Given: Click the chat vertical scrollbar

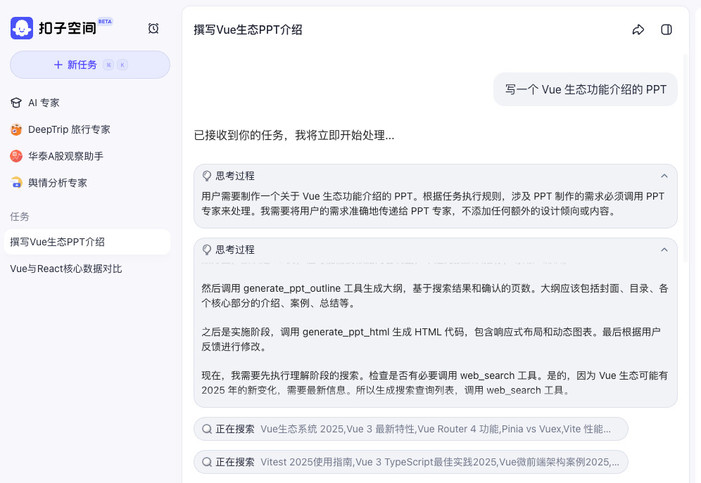Looking at the screenshot, I should [x=686, y=157].
